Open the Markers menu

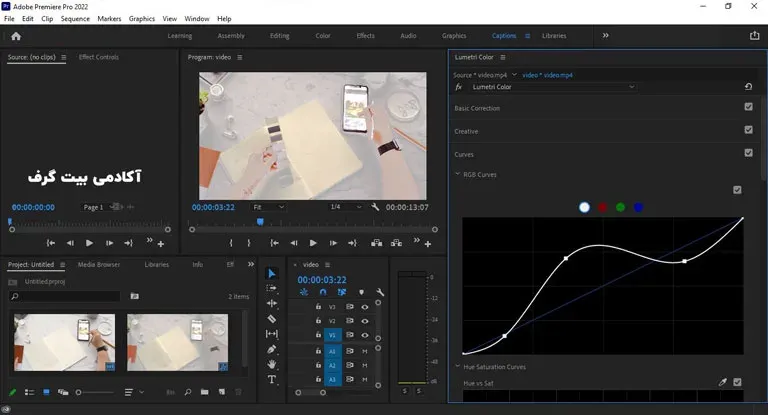coord(109,19)
